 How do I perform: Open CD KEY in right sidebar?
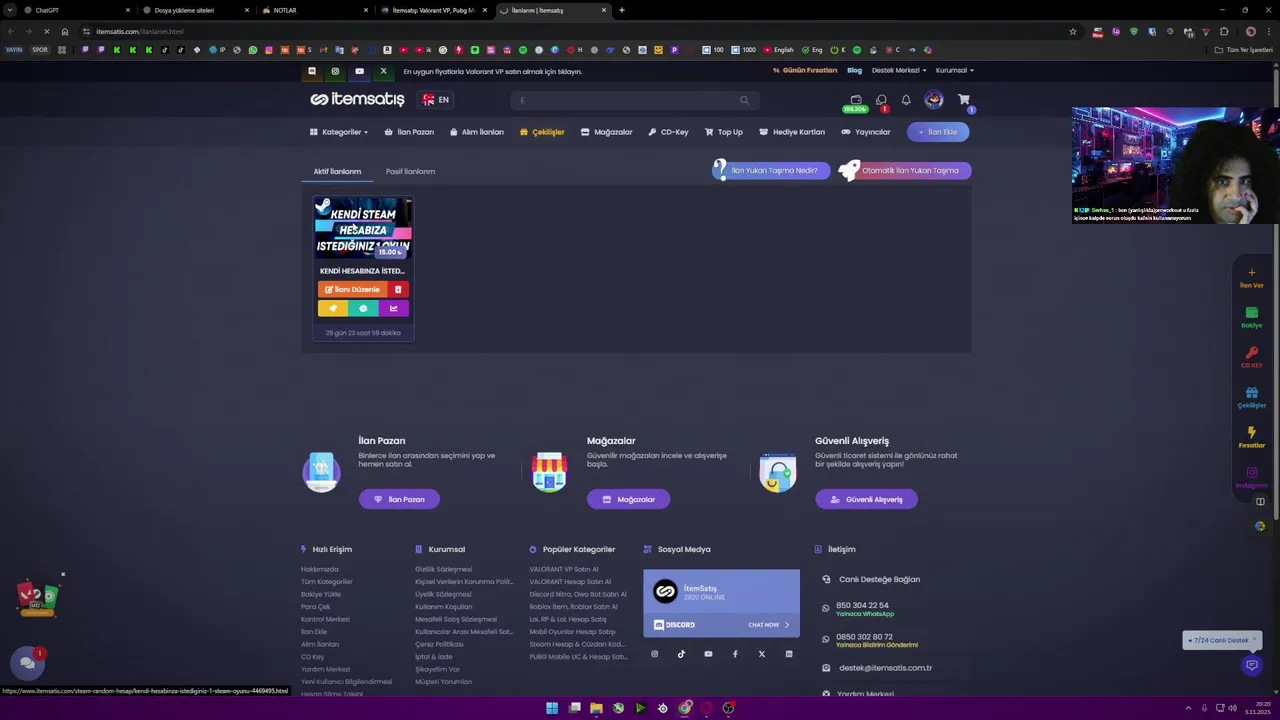(x=1251, y=358)
